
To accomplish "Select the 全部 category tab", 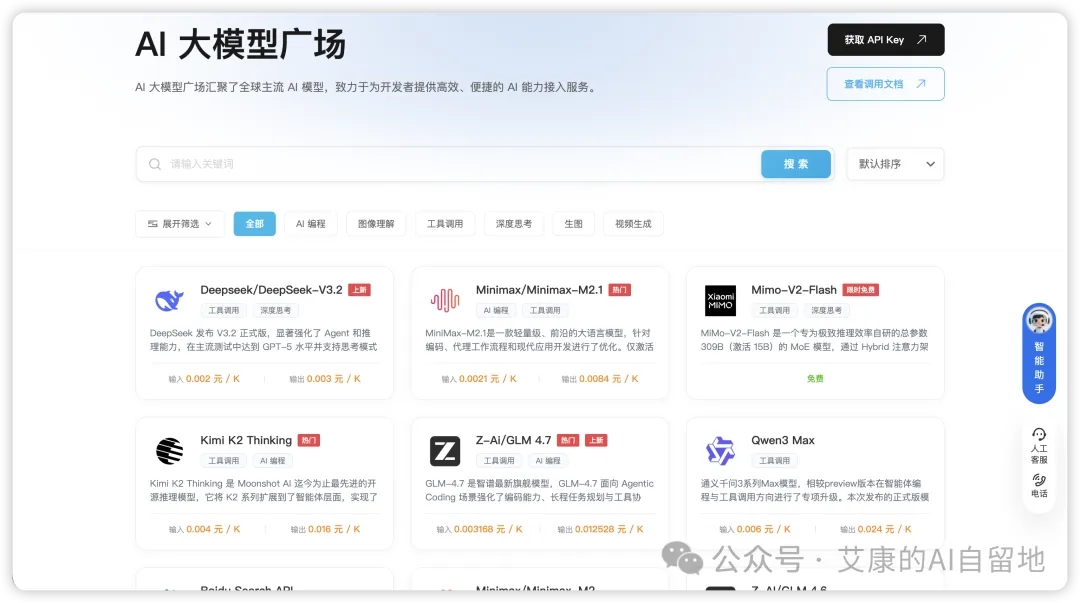I will tap(255, 224).
